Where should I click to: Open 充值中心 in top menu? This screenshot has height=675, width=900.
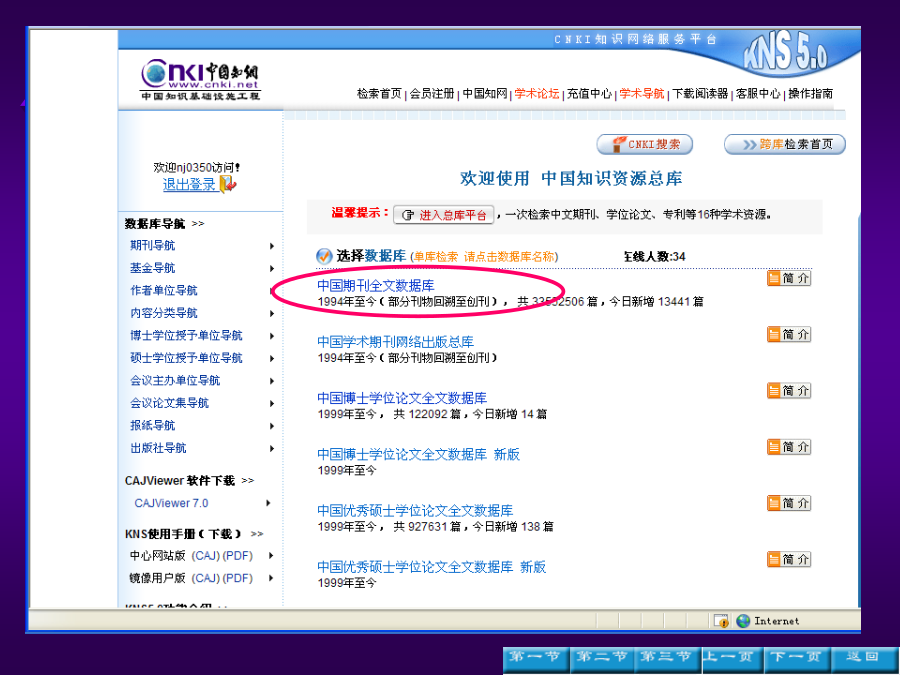tap(589, 94)
